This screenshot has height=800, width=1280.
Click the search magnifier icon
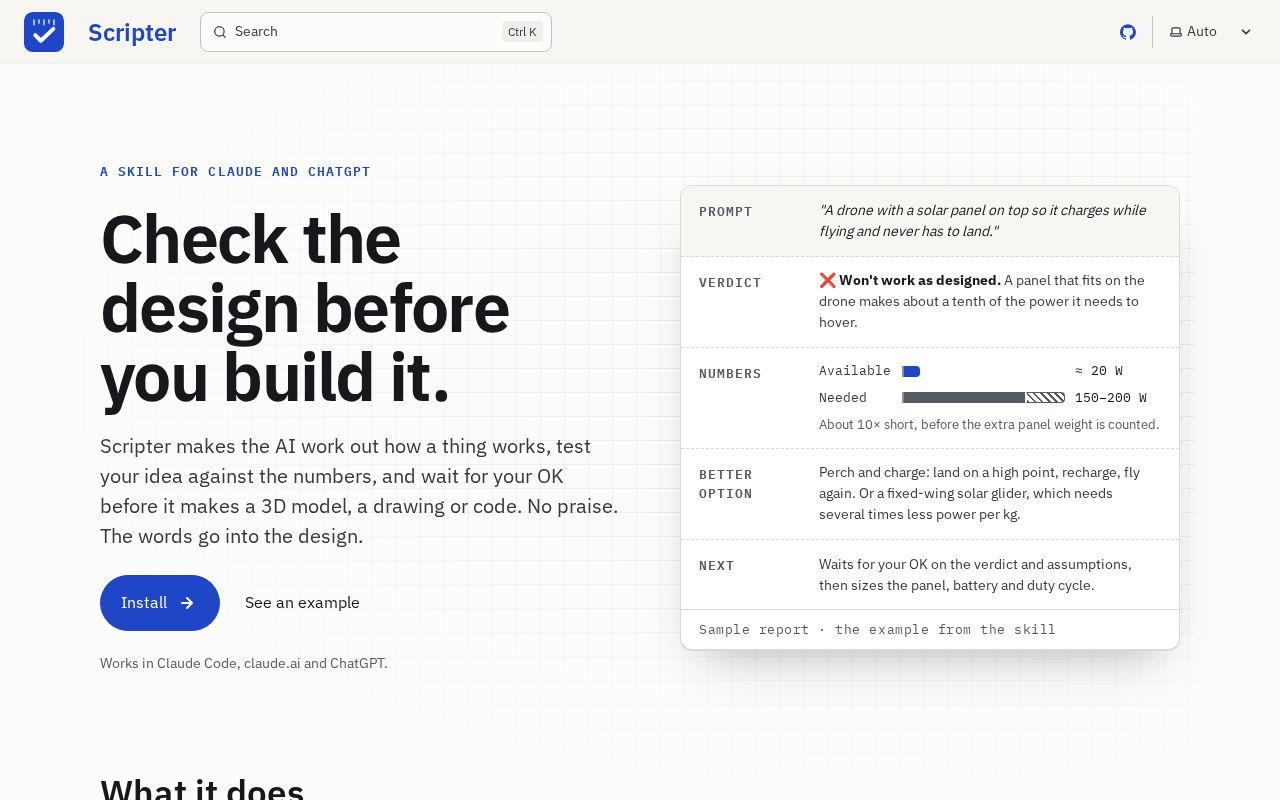click(x=220, y=32)
